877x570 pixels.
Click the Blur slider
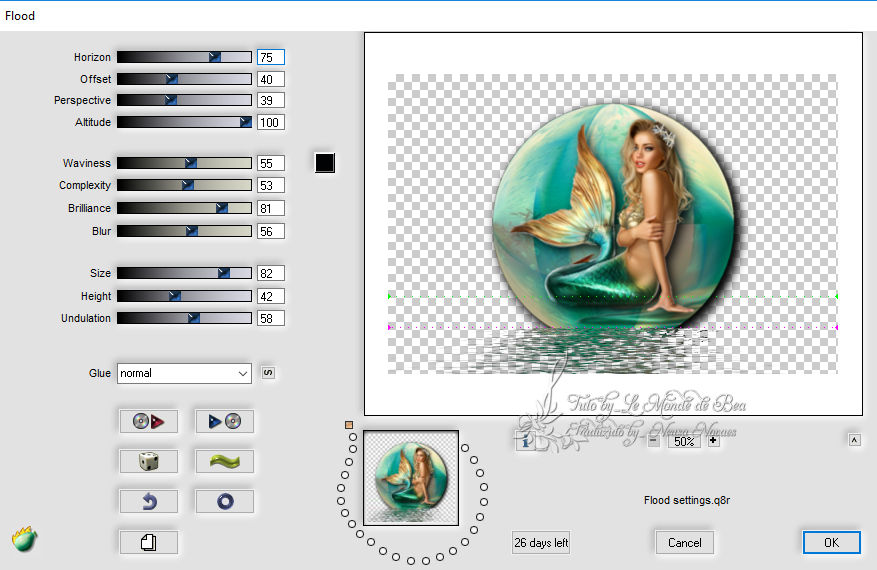pyautogui.click(x=184, y=231)
